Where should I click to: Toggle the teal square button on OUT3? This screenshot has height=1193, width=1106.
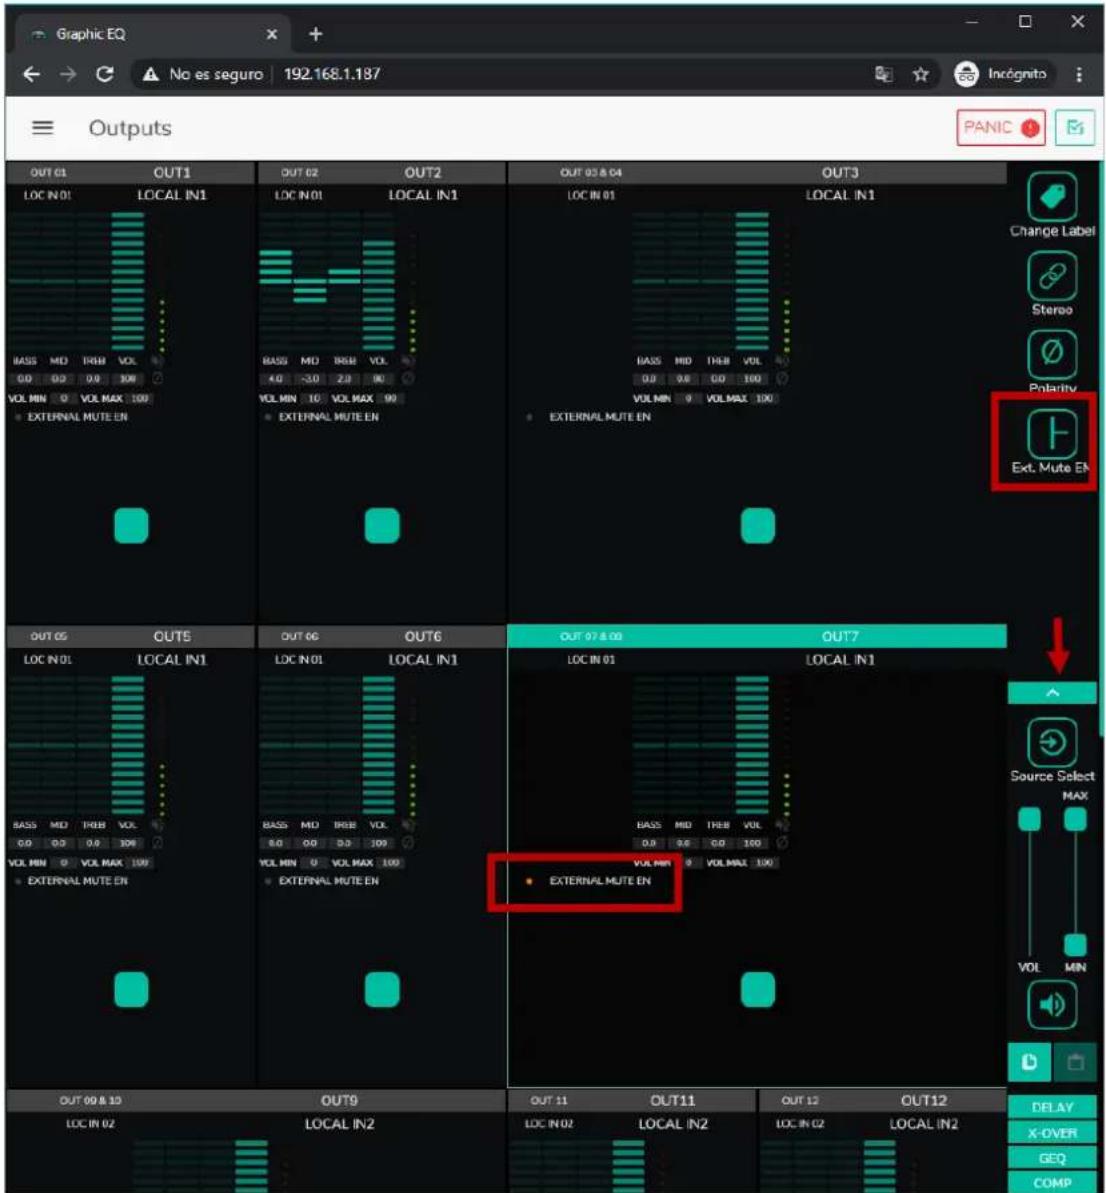click(758, 526)
